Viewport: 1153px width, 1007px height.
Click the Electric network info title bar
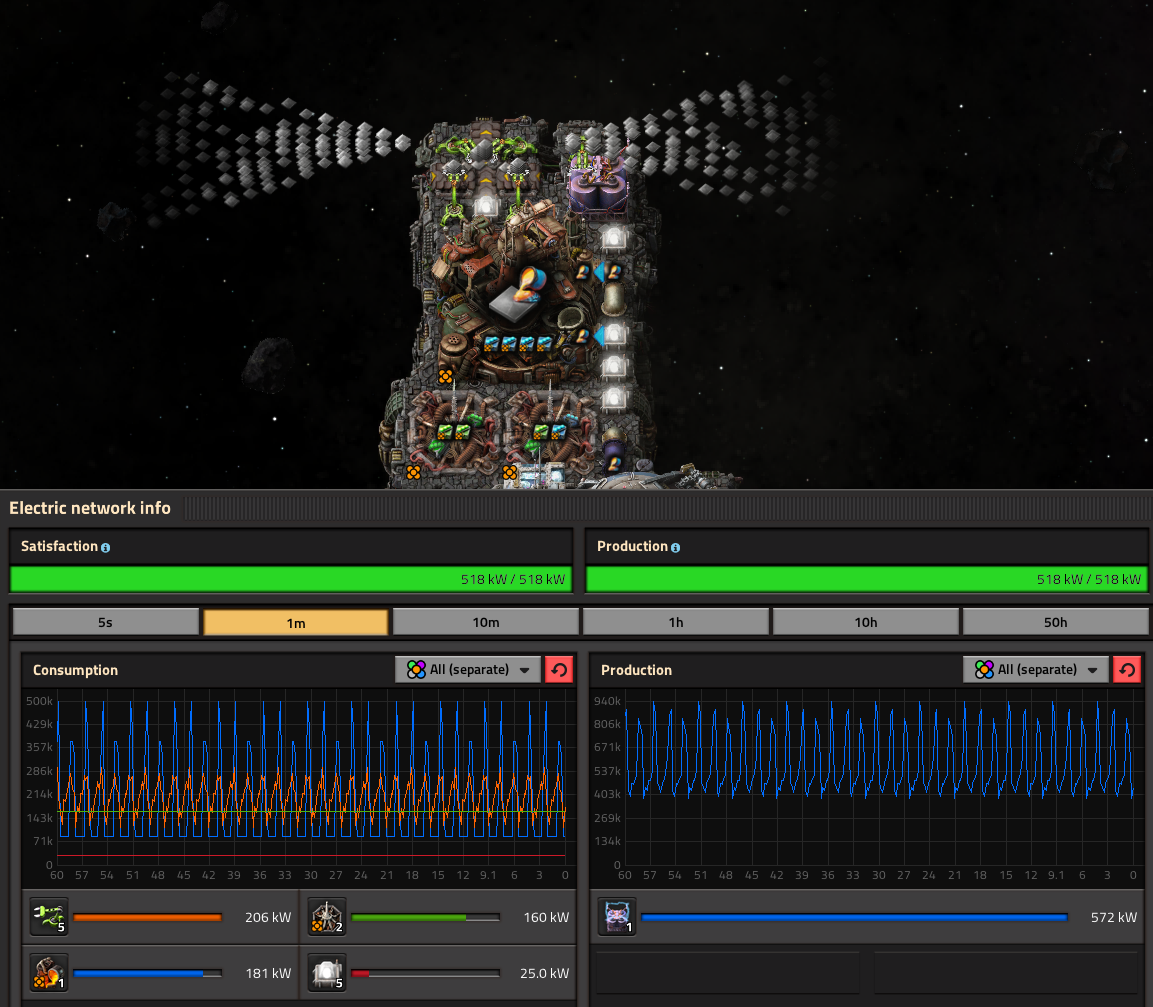[x=576, y=508]
